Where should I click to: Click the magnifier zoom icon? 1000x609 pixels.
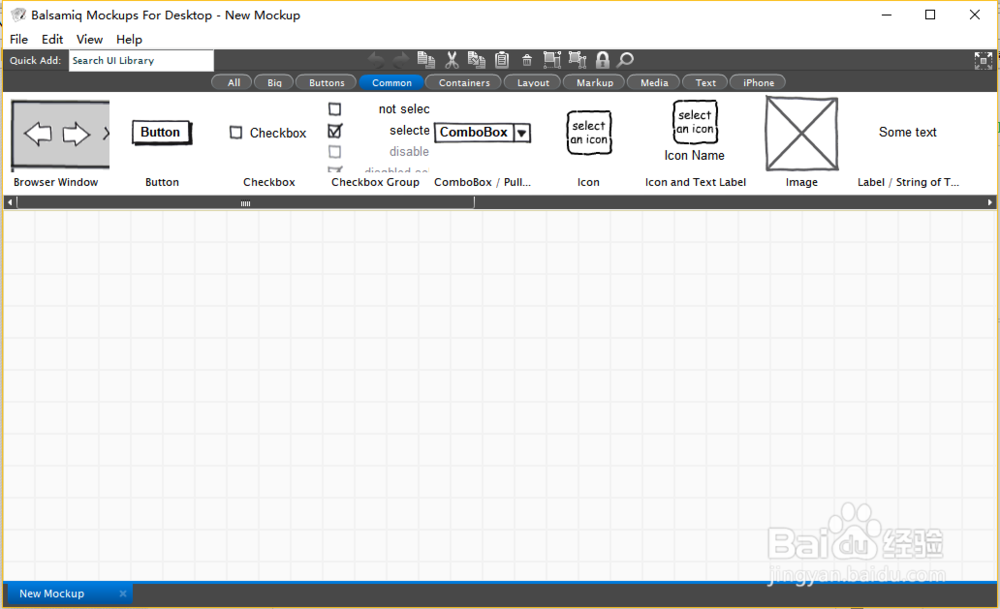point(626,60)
